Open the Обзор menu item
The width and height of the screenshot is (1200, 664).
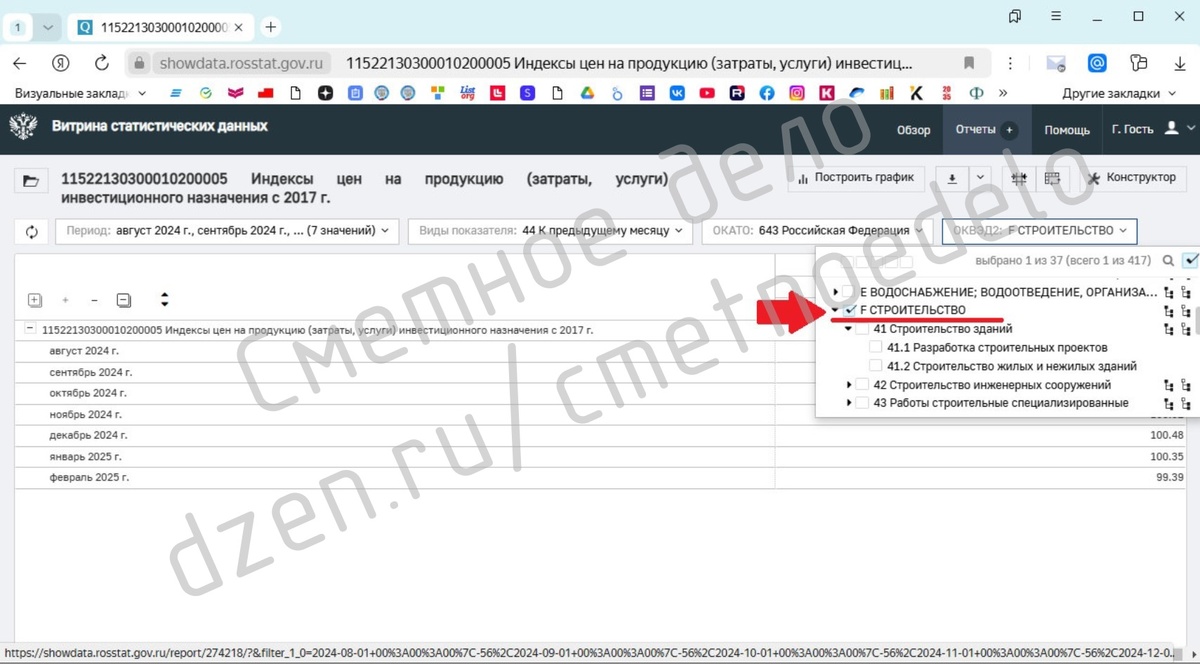913,130
